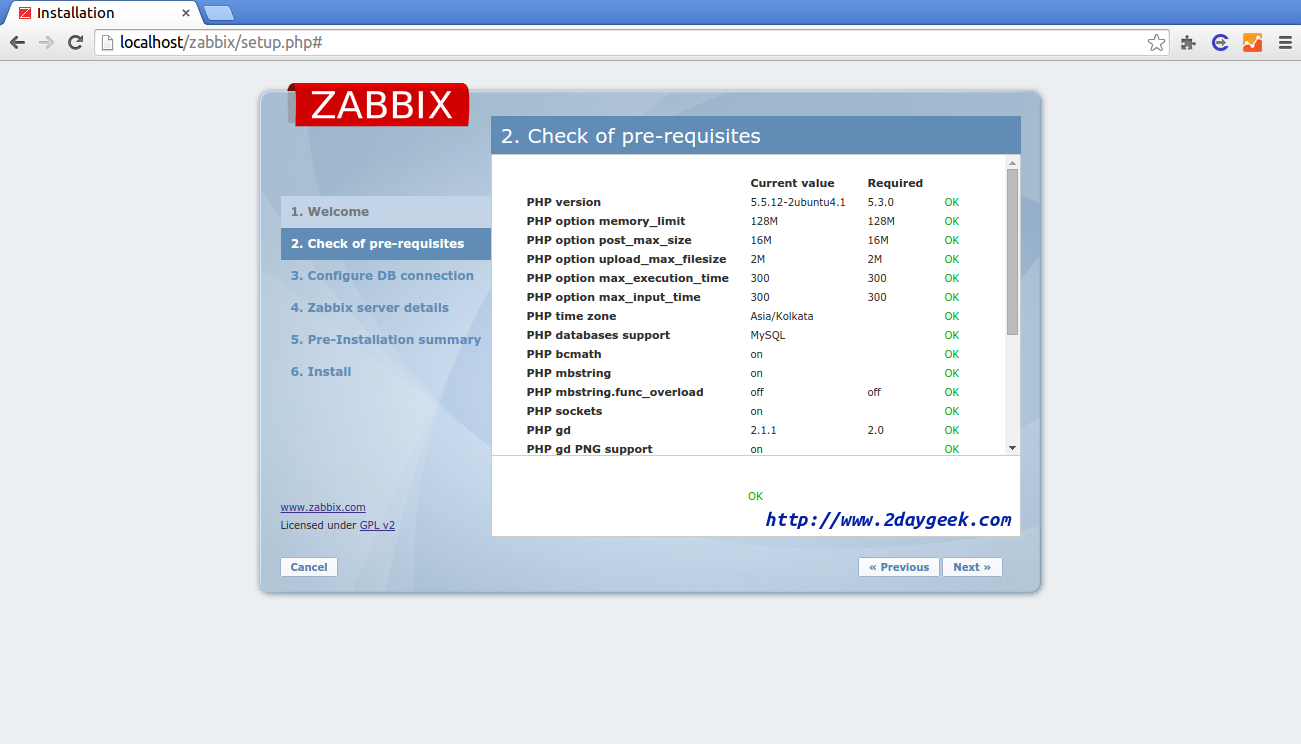Click the 'PHP option max_input_time' label

(x=614, y=297)
